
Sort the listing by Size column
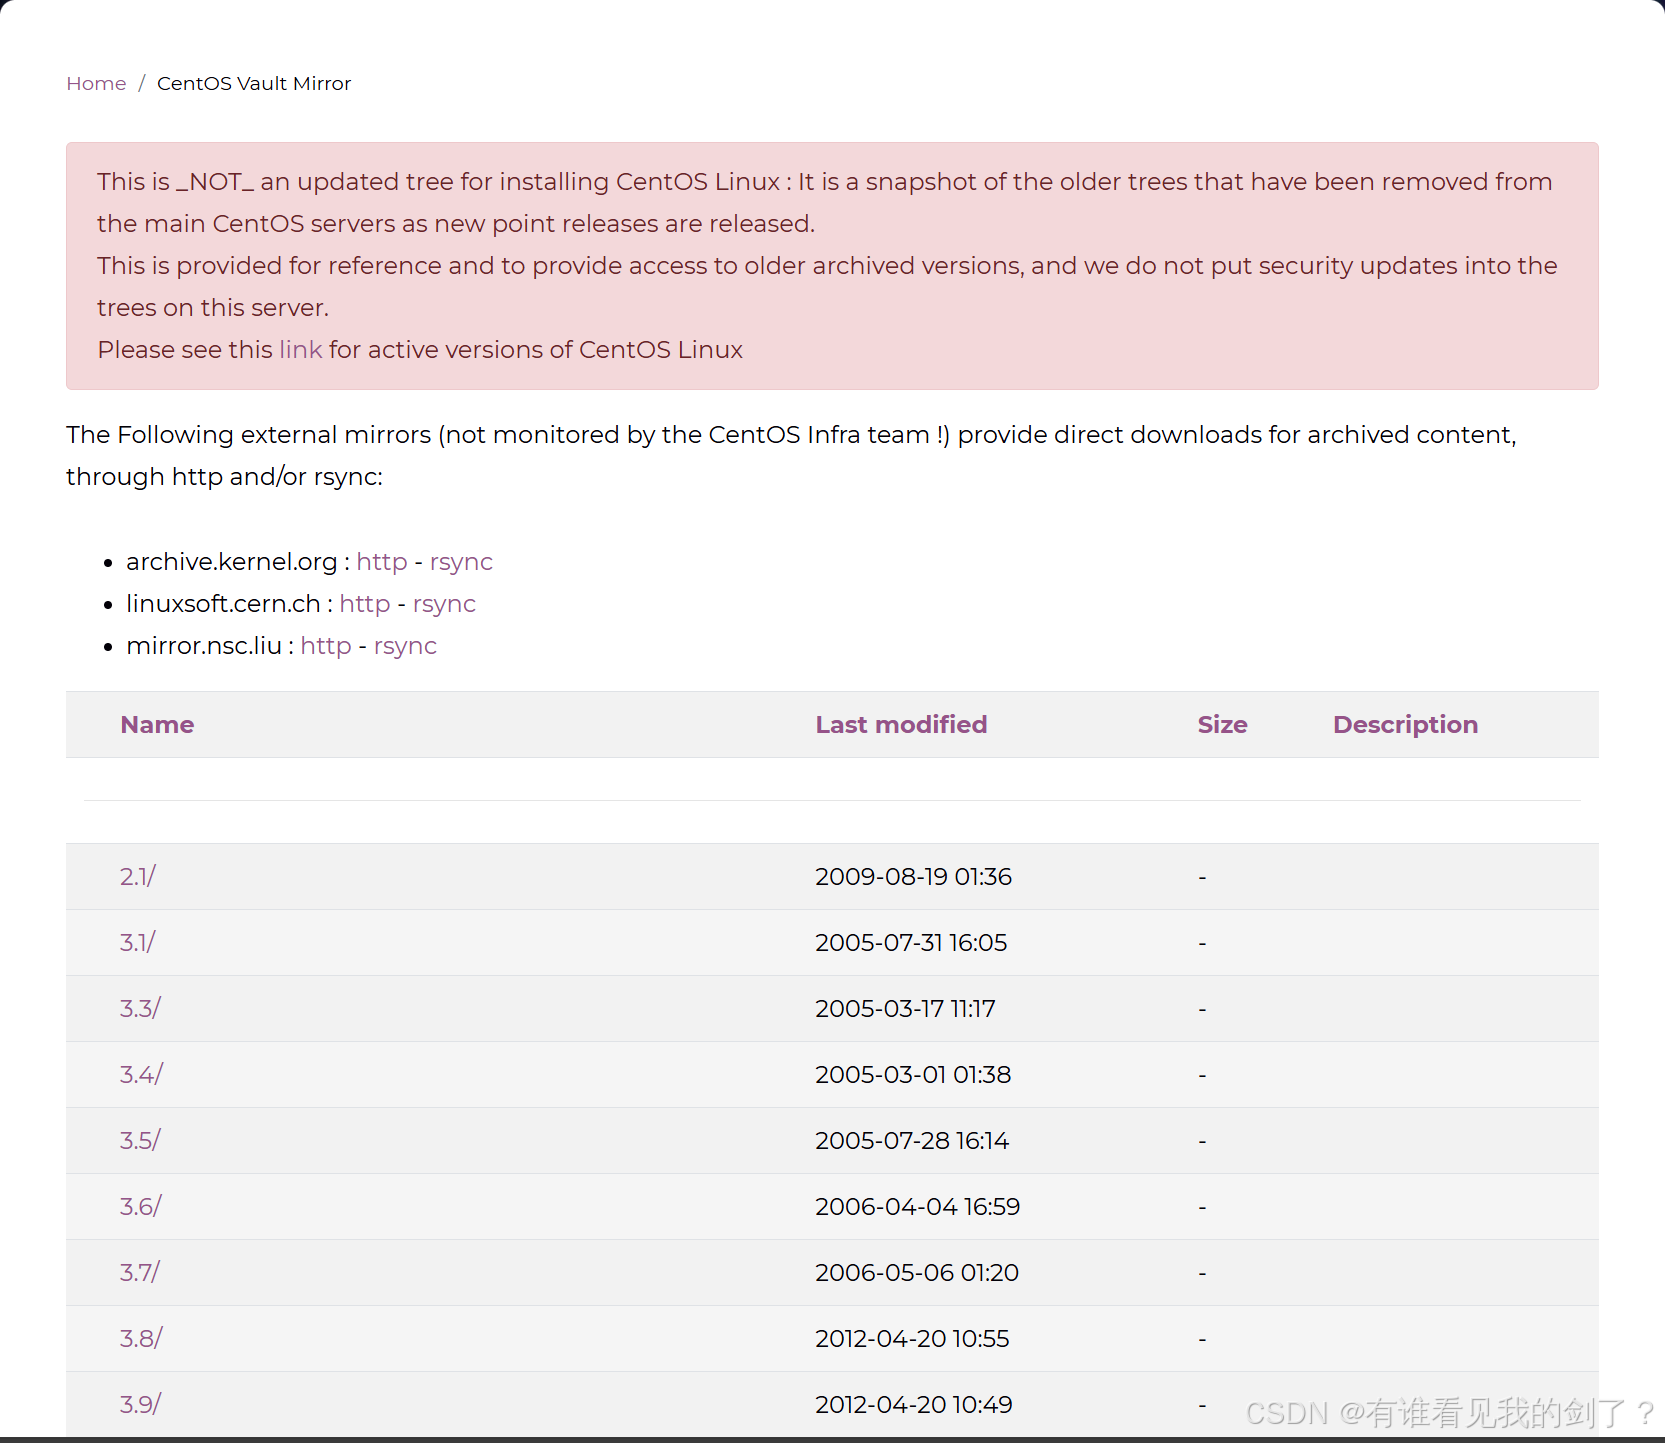tap(1222, 724)
